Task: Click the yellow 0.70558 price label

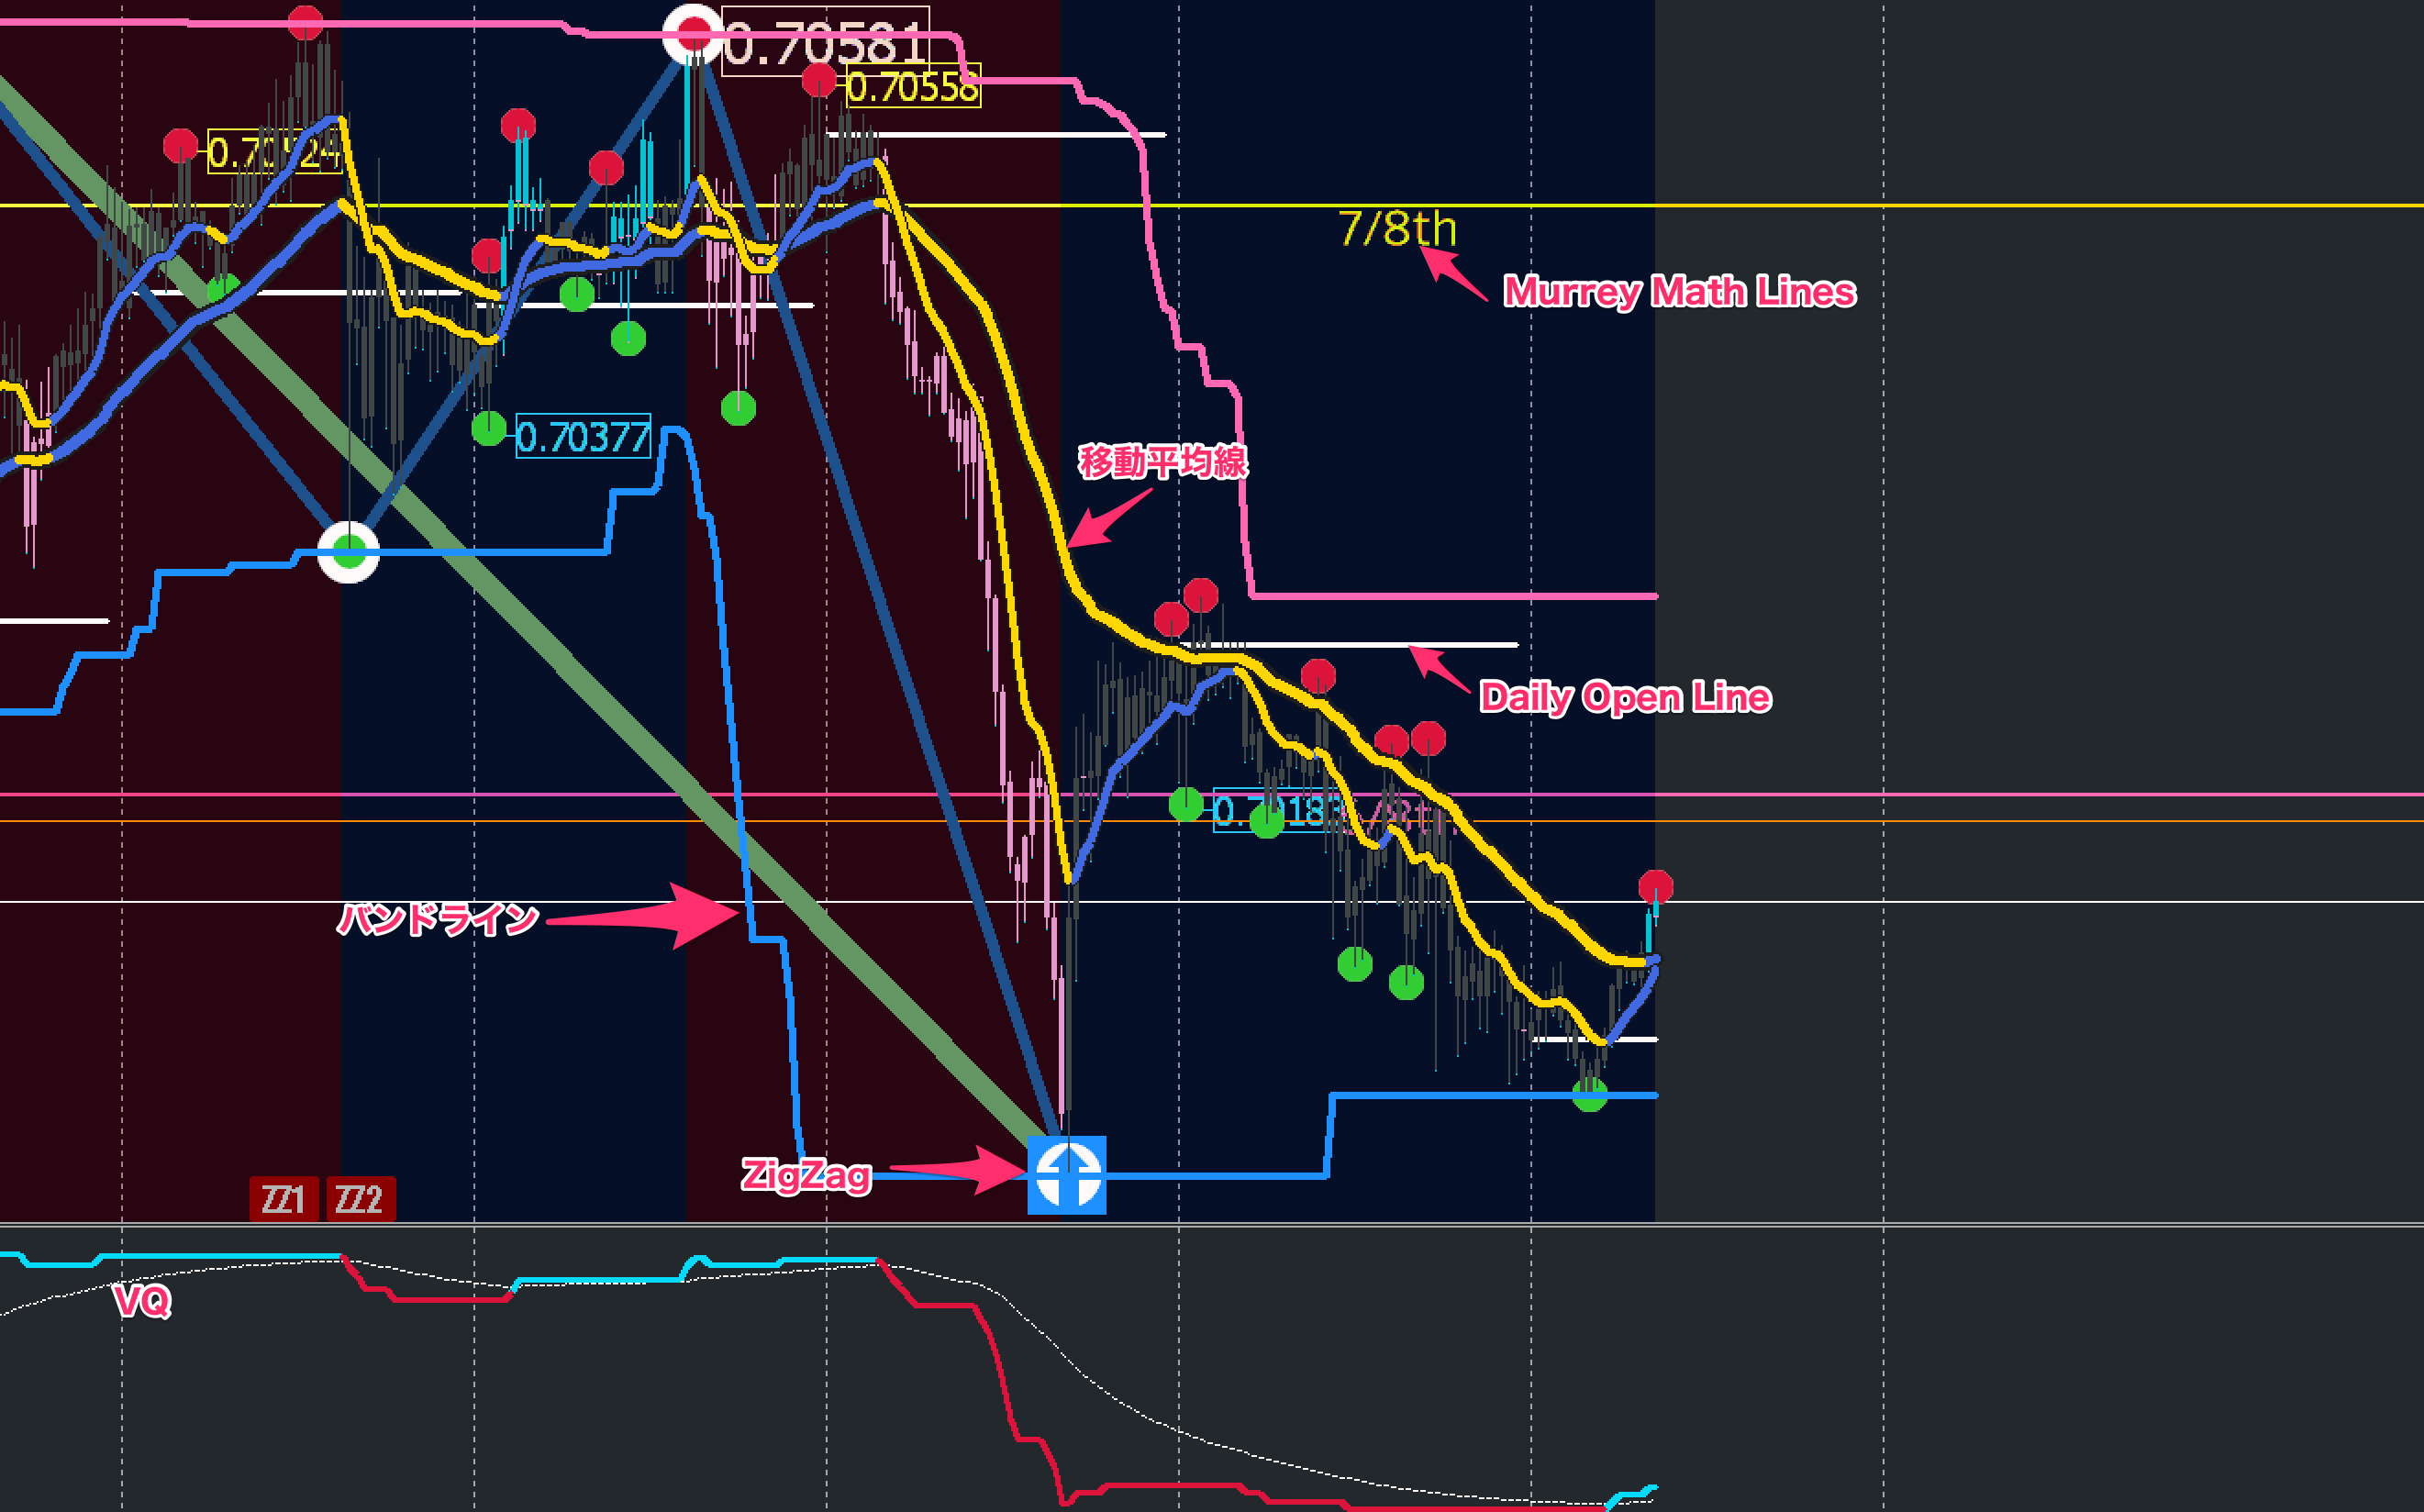Action: (x=913, y=87)
